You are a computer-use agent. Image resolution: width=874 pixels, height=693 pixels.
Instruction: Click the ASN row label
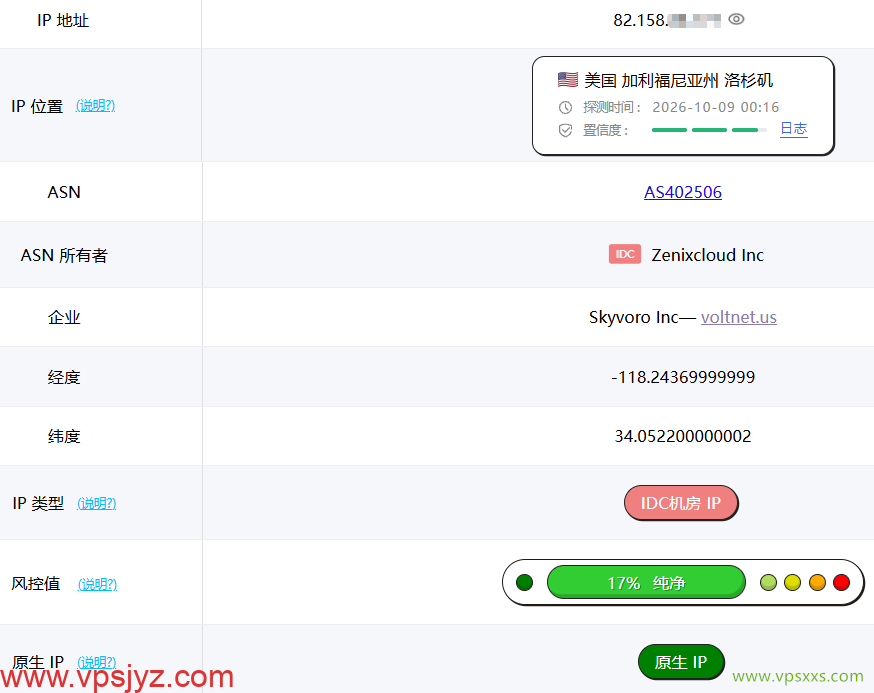[x=64, y=192]
